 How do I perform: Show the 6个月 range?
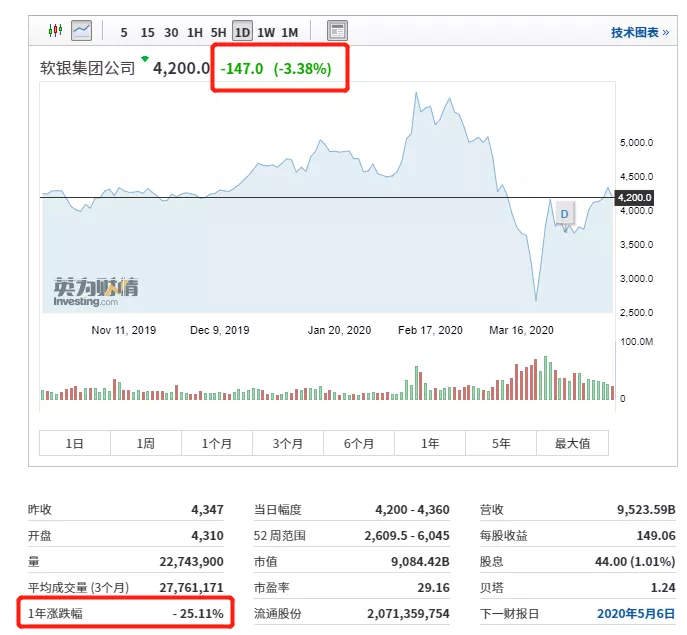pos(359,443)
